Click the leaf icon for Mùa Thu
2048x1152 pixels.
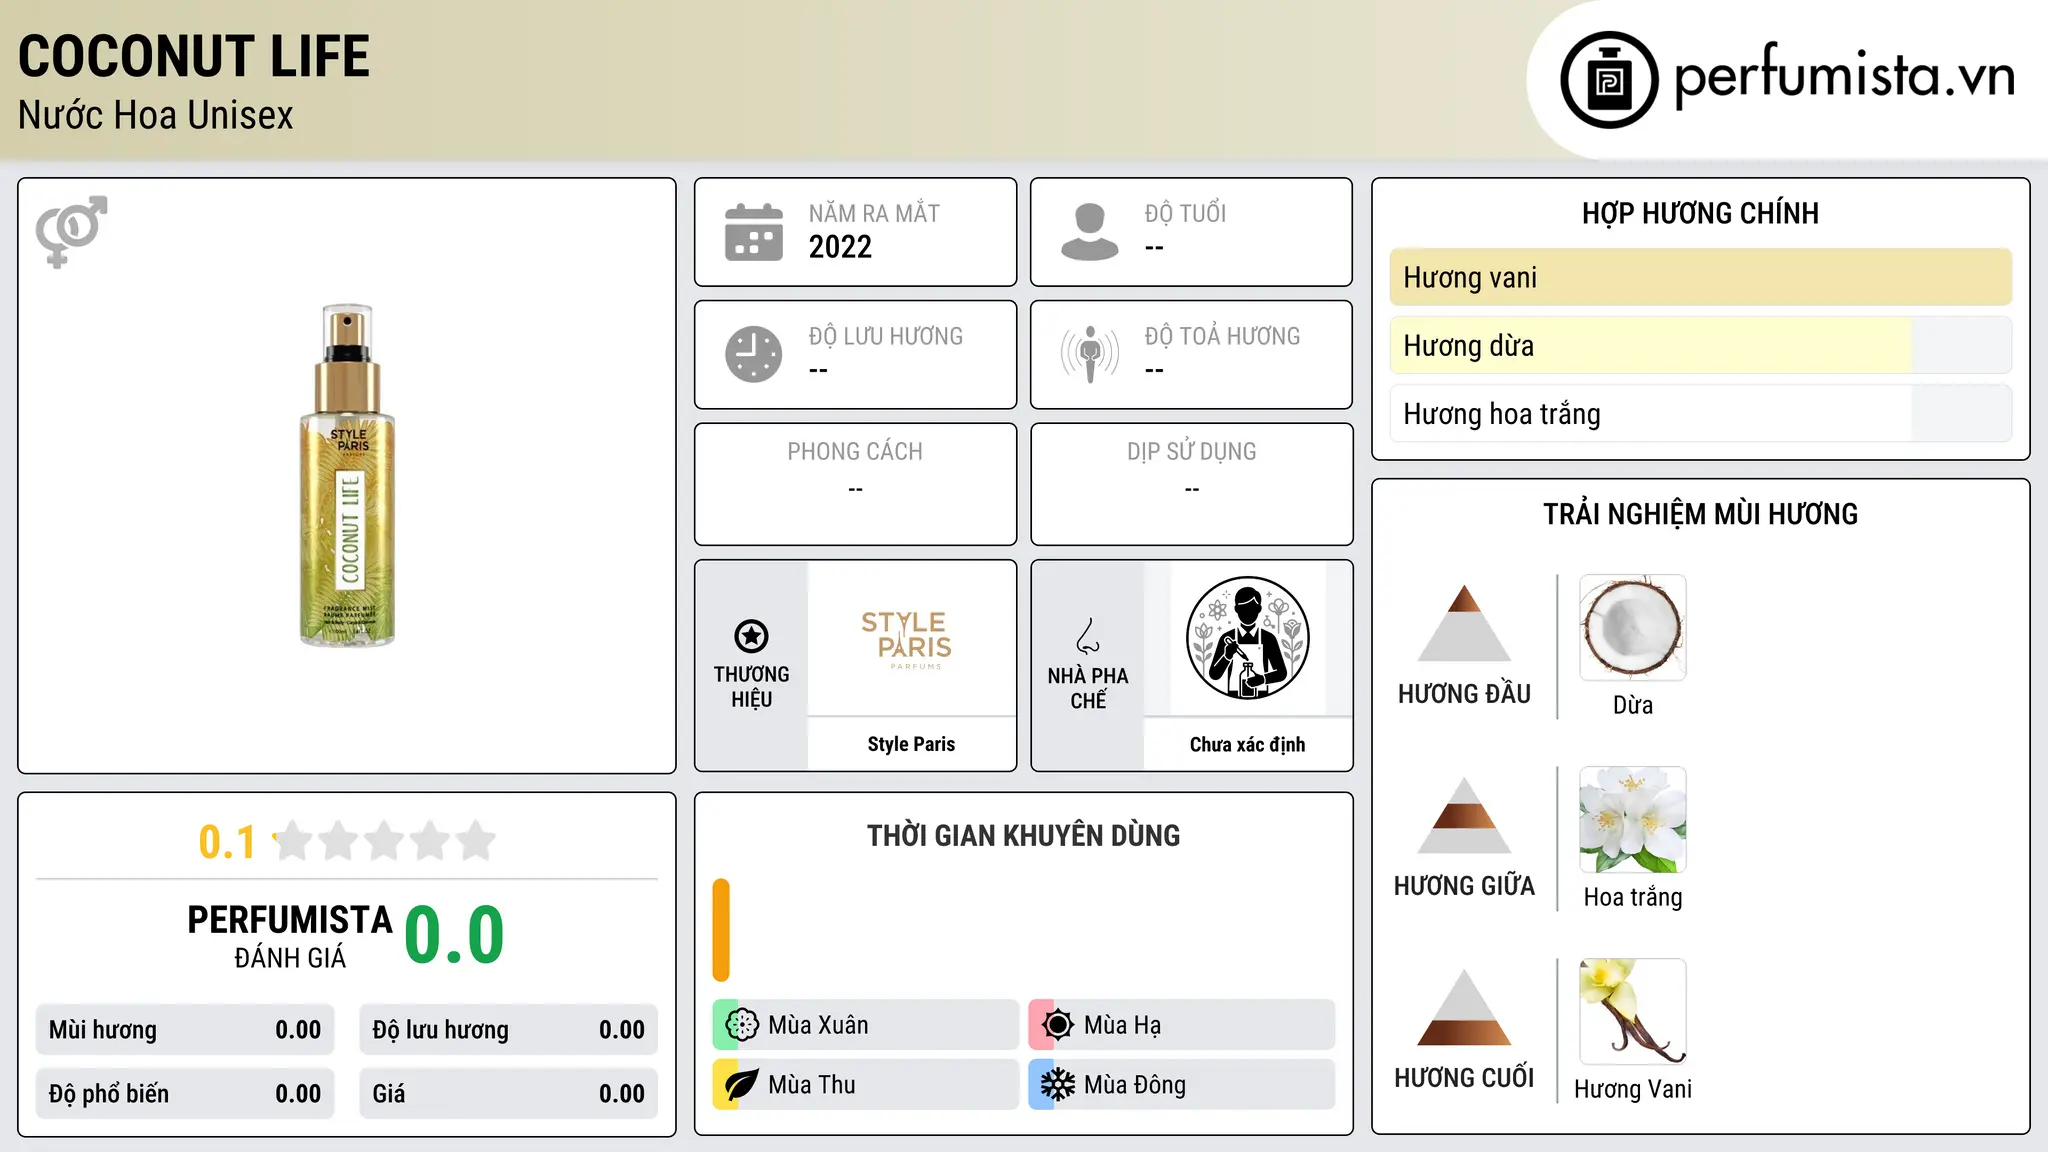click(x=742, y=1085)
